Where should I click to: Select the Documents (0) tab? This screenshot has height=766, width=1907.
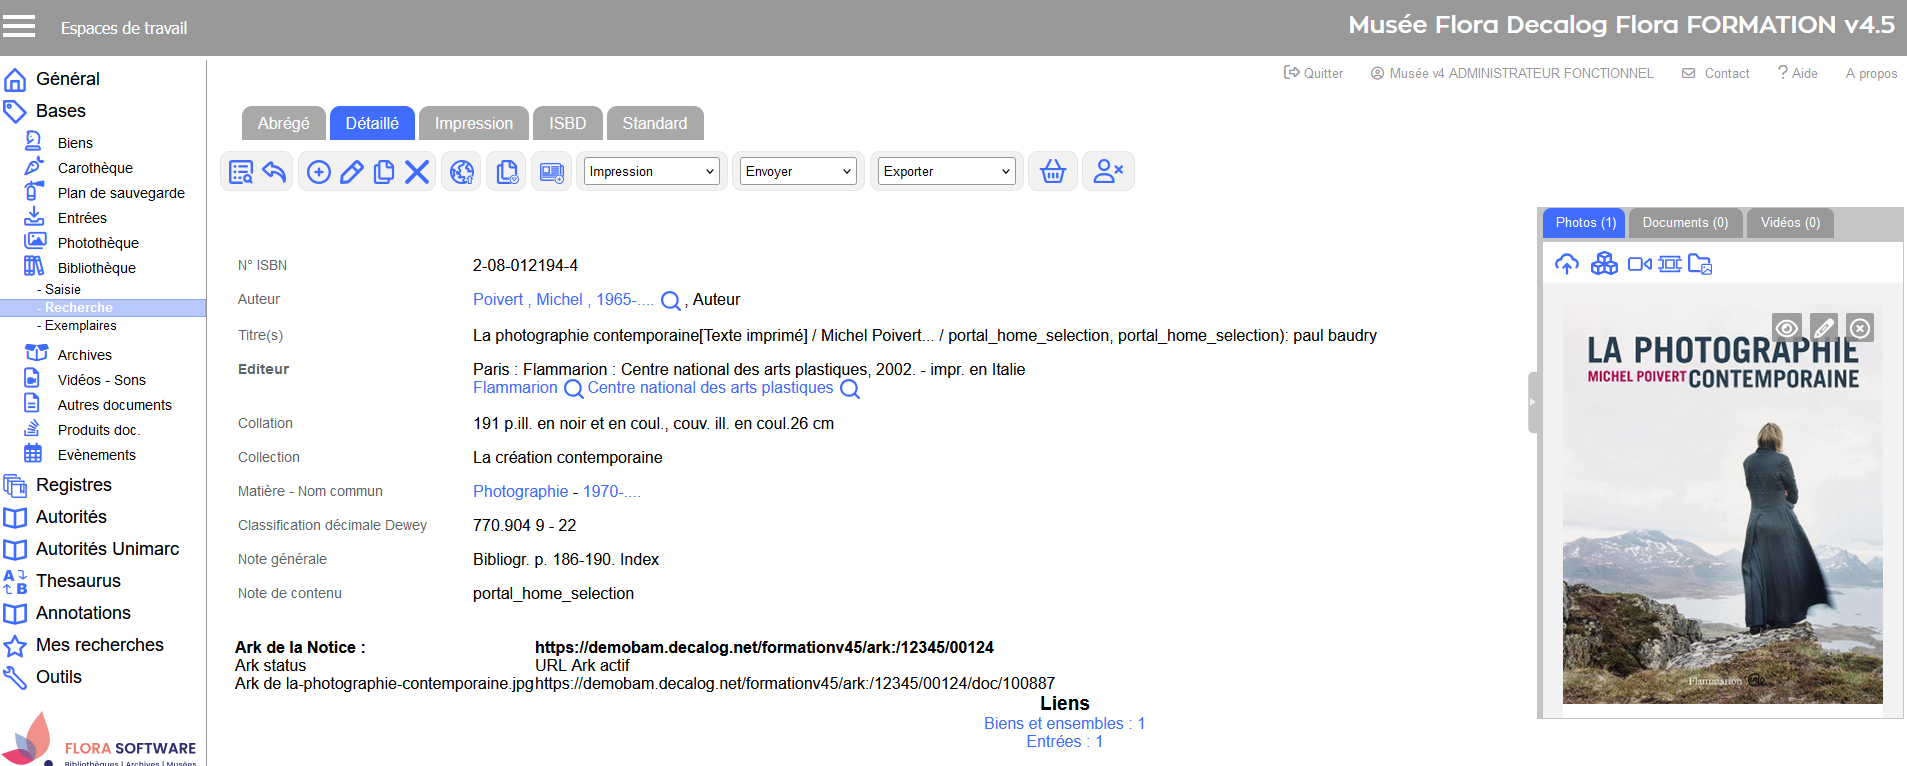coord(1684,223)
